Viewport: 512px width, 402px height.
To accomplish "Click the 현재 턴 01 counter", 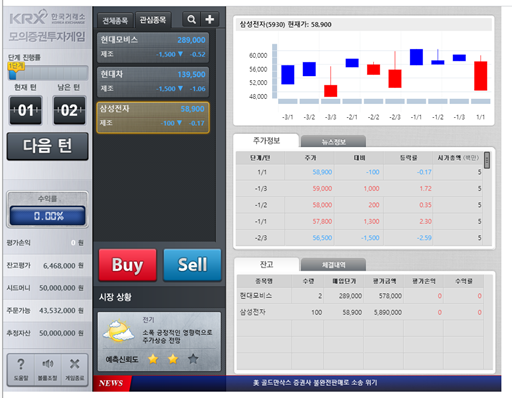I will tap(26, 110).
